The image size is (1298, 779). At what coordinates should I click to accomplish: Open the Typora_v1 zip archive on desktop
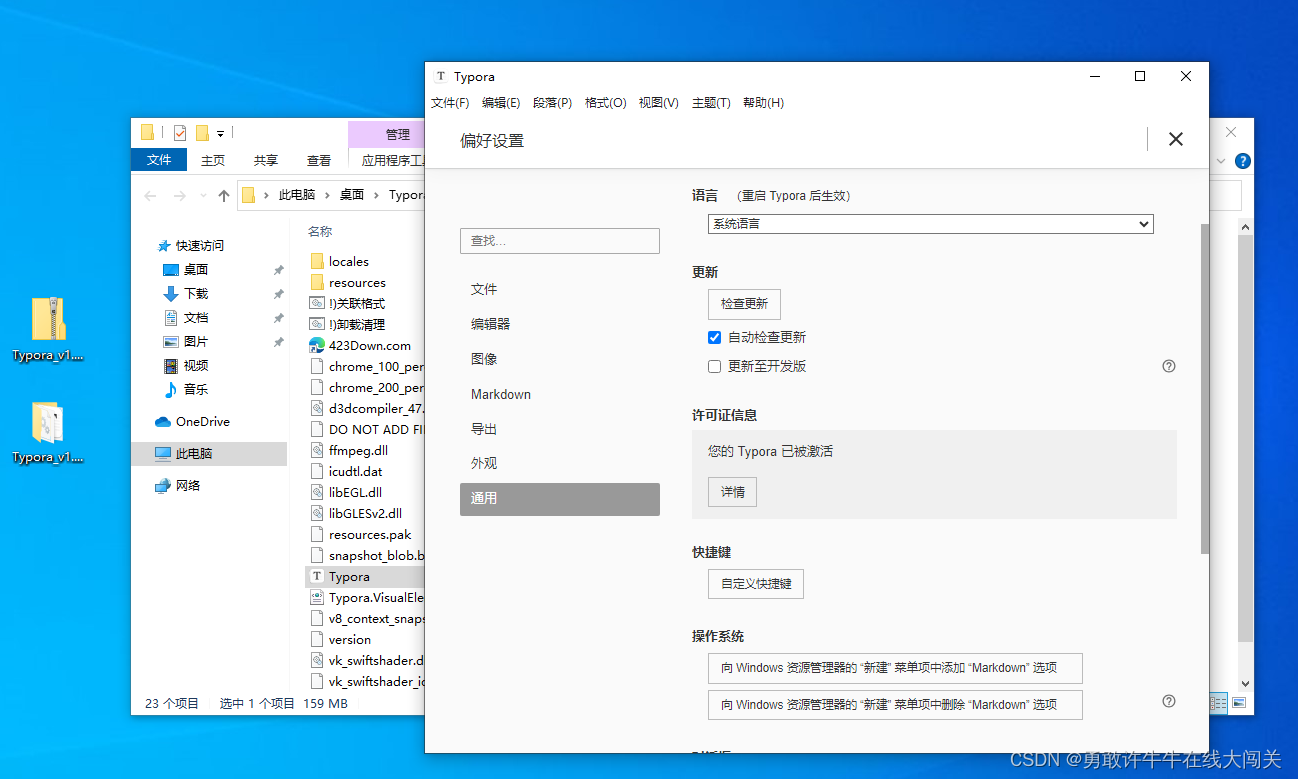(x=48, y=319)
